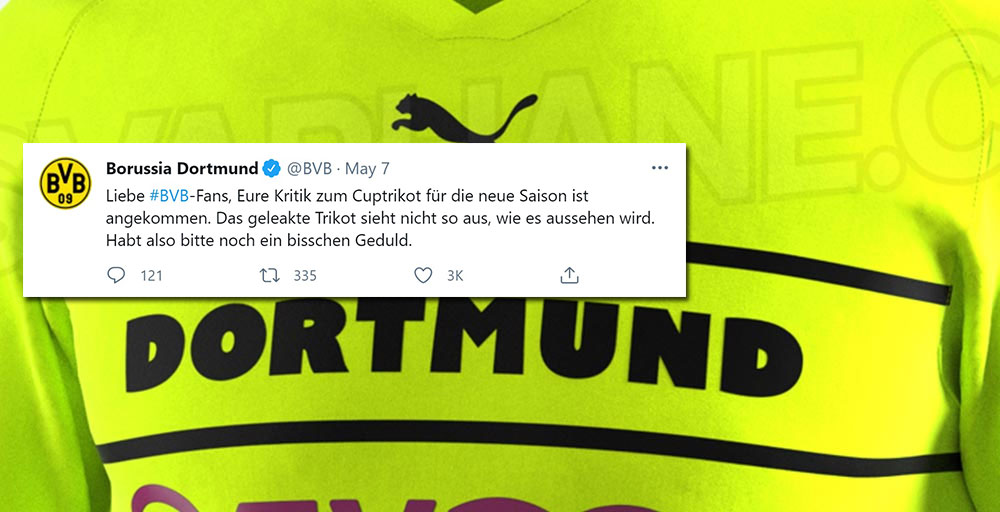Open the May 7 timestamp

pyautogui.click(x=367, y=169)
